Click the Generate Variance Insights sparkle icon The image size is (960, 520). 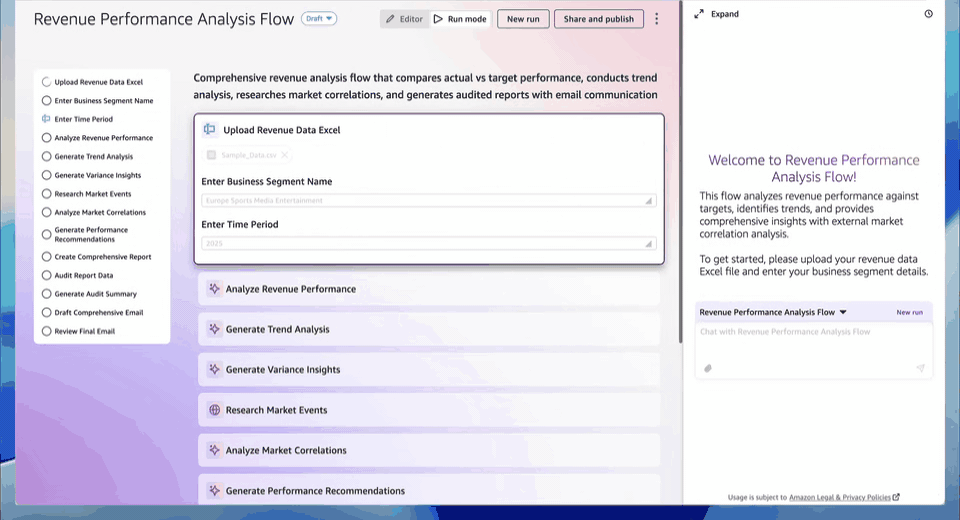click(x=214, y=369)
